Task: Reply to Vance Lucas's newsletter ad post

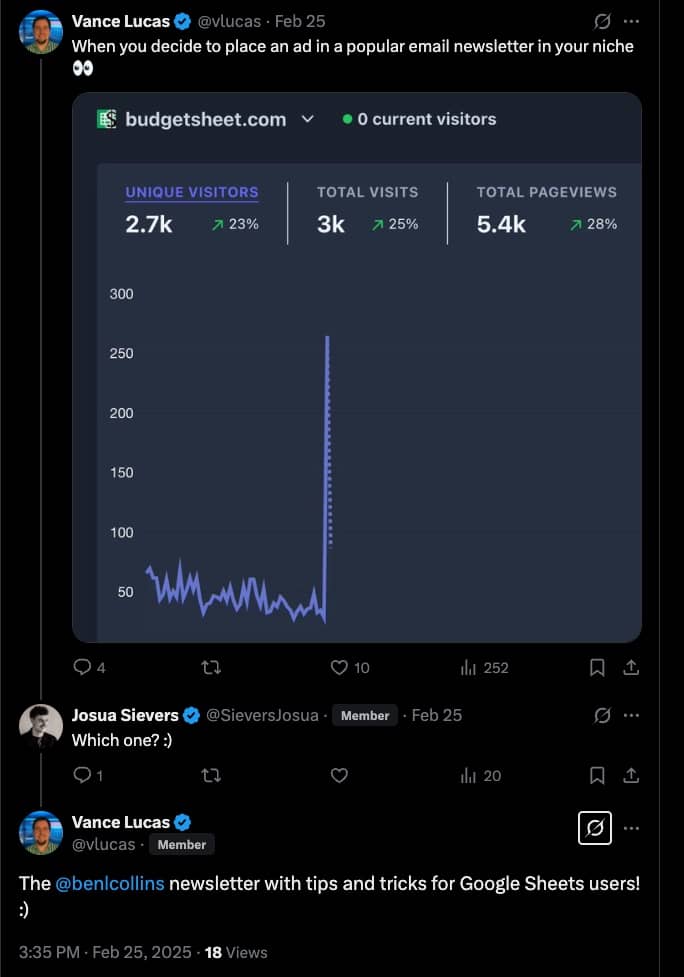Action: [83, 667]
